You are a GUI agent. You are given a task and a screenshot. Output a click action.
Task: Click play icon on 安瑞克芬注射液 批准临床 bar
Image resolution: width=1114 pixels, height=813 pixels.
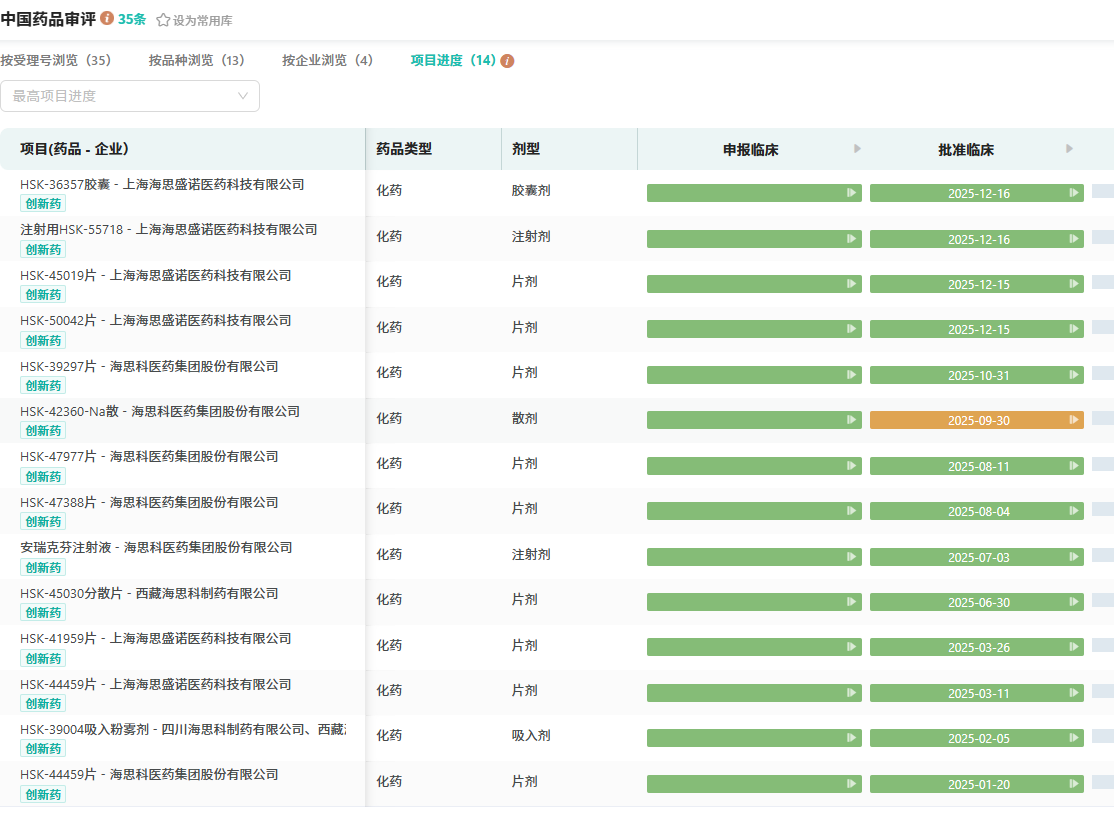1074,557
